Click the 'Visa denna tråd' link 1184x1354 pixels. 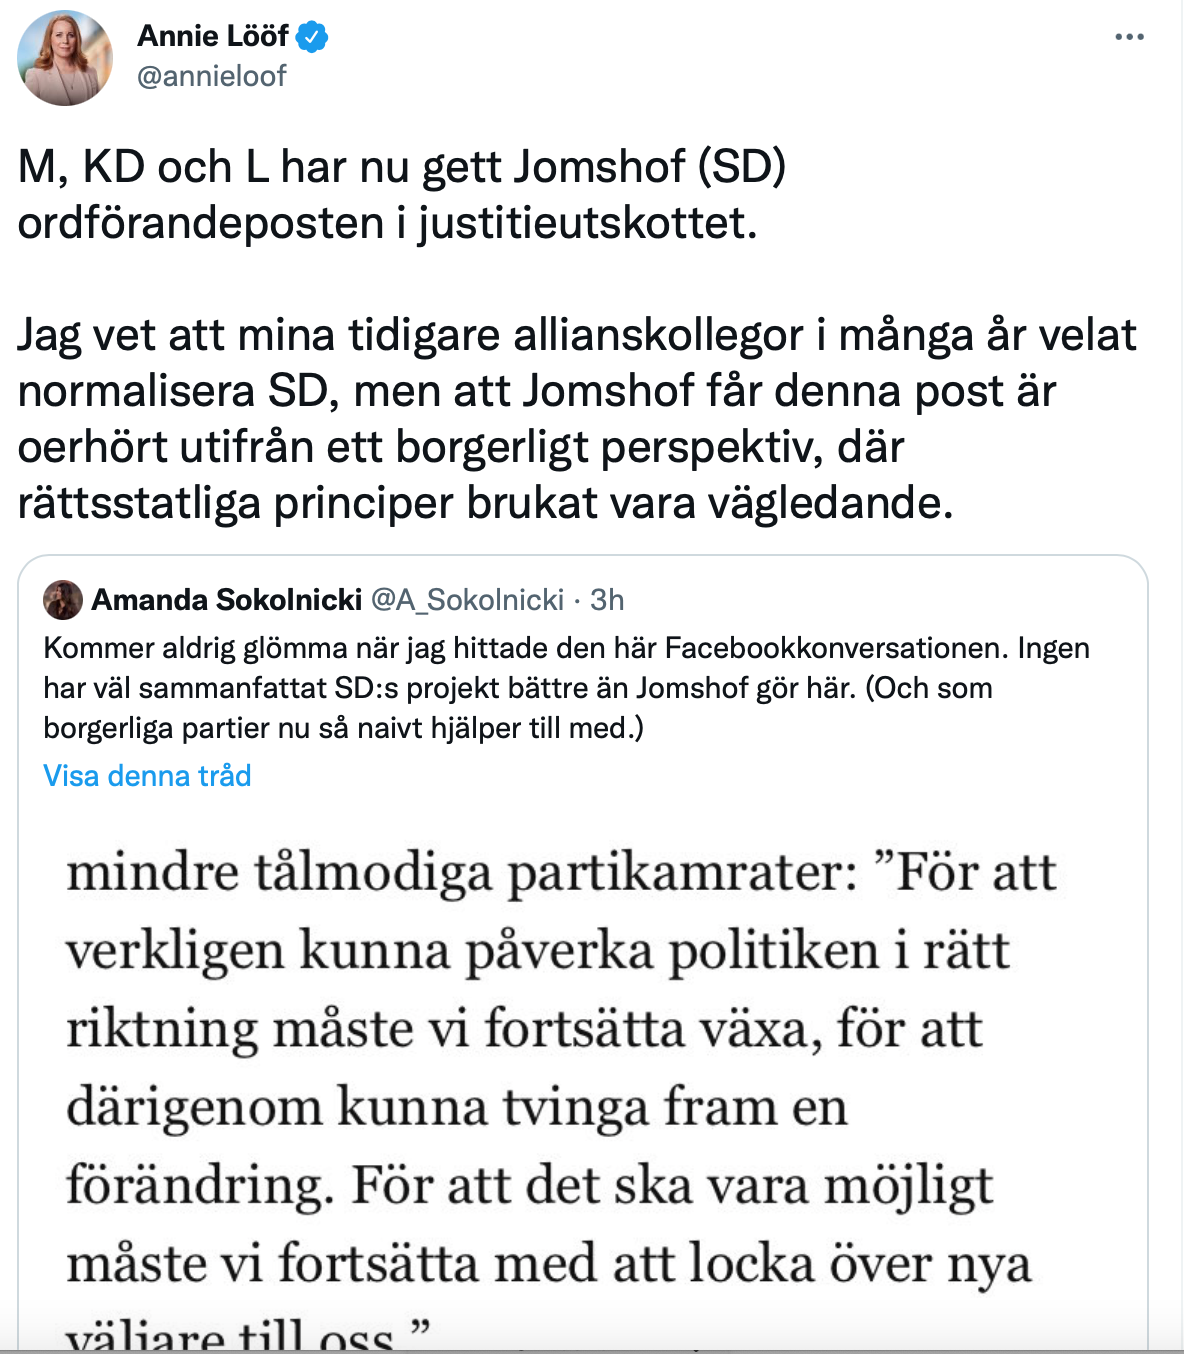pos(147,776)
